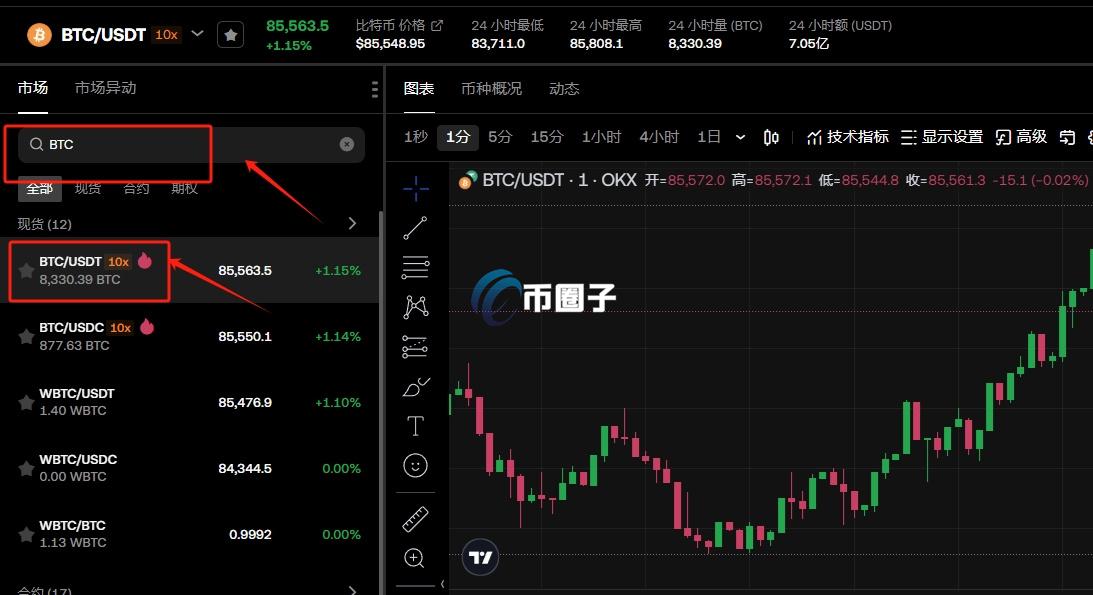The width and height of the screenshot is (1093, 595).
Task: Toggle the star icon beside the BTC/USDT header
Action: [x=231, y=34]
